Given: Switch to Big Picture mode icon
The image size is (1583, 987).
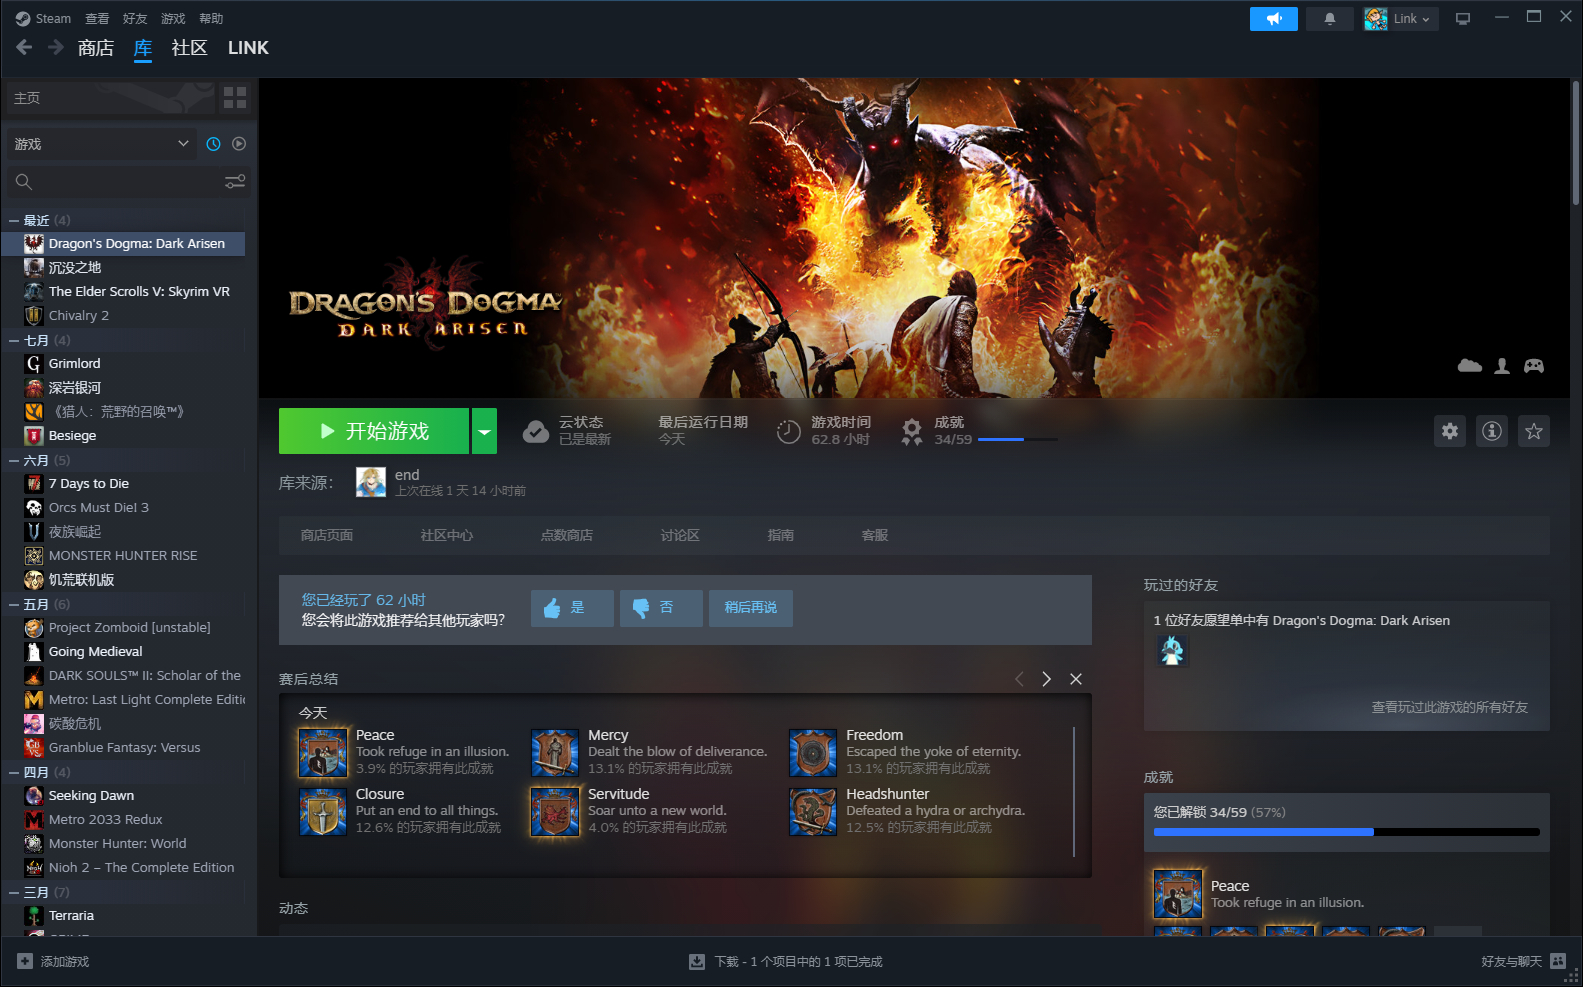Looking at the screenshot, I should coord(1463,19).
